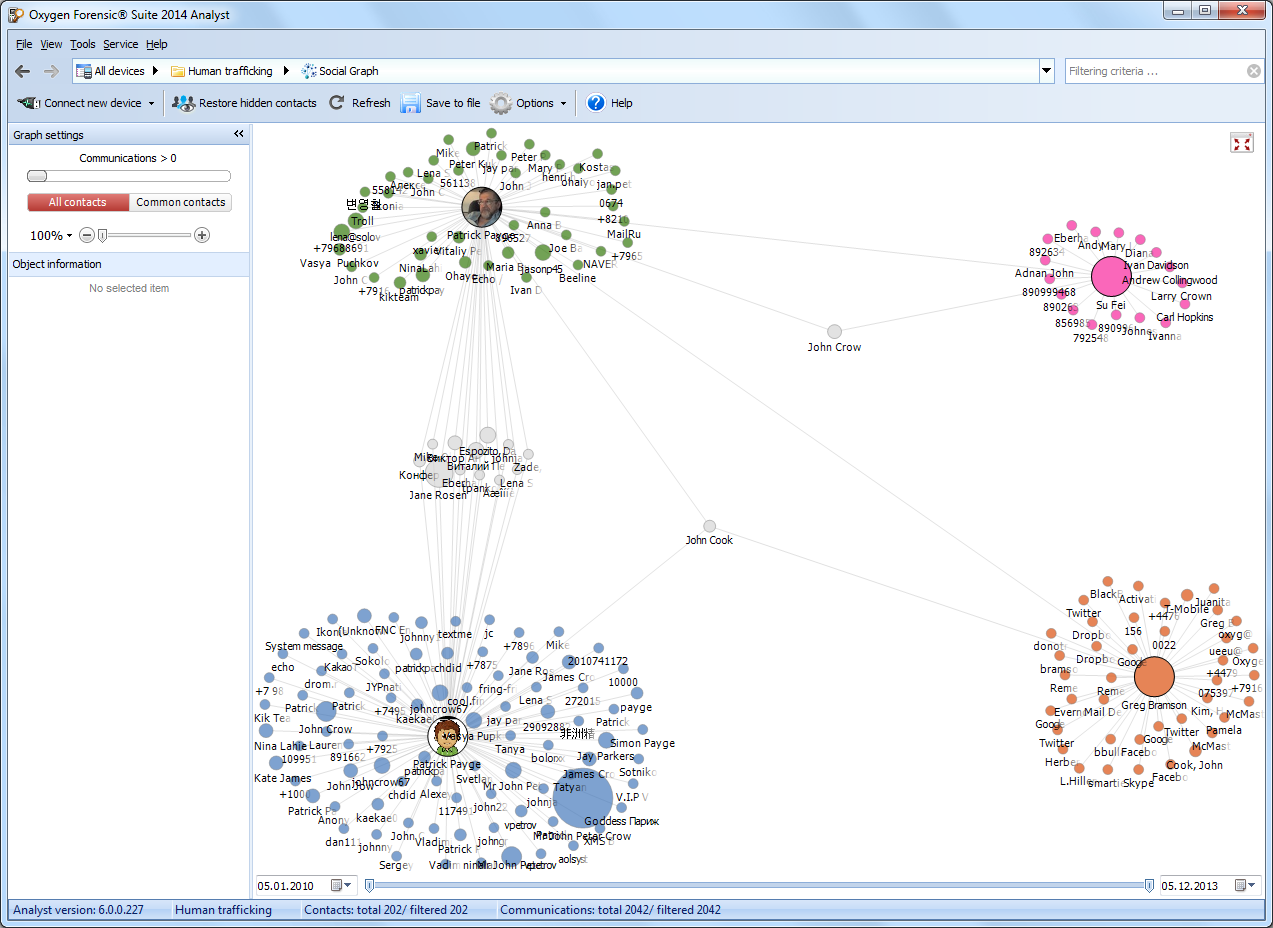Image resolution: width=1273 pixels, height=928 pixels.
Task: Click the Help label in the toolbar
Action: click(x=622, y=103)
